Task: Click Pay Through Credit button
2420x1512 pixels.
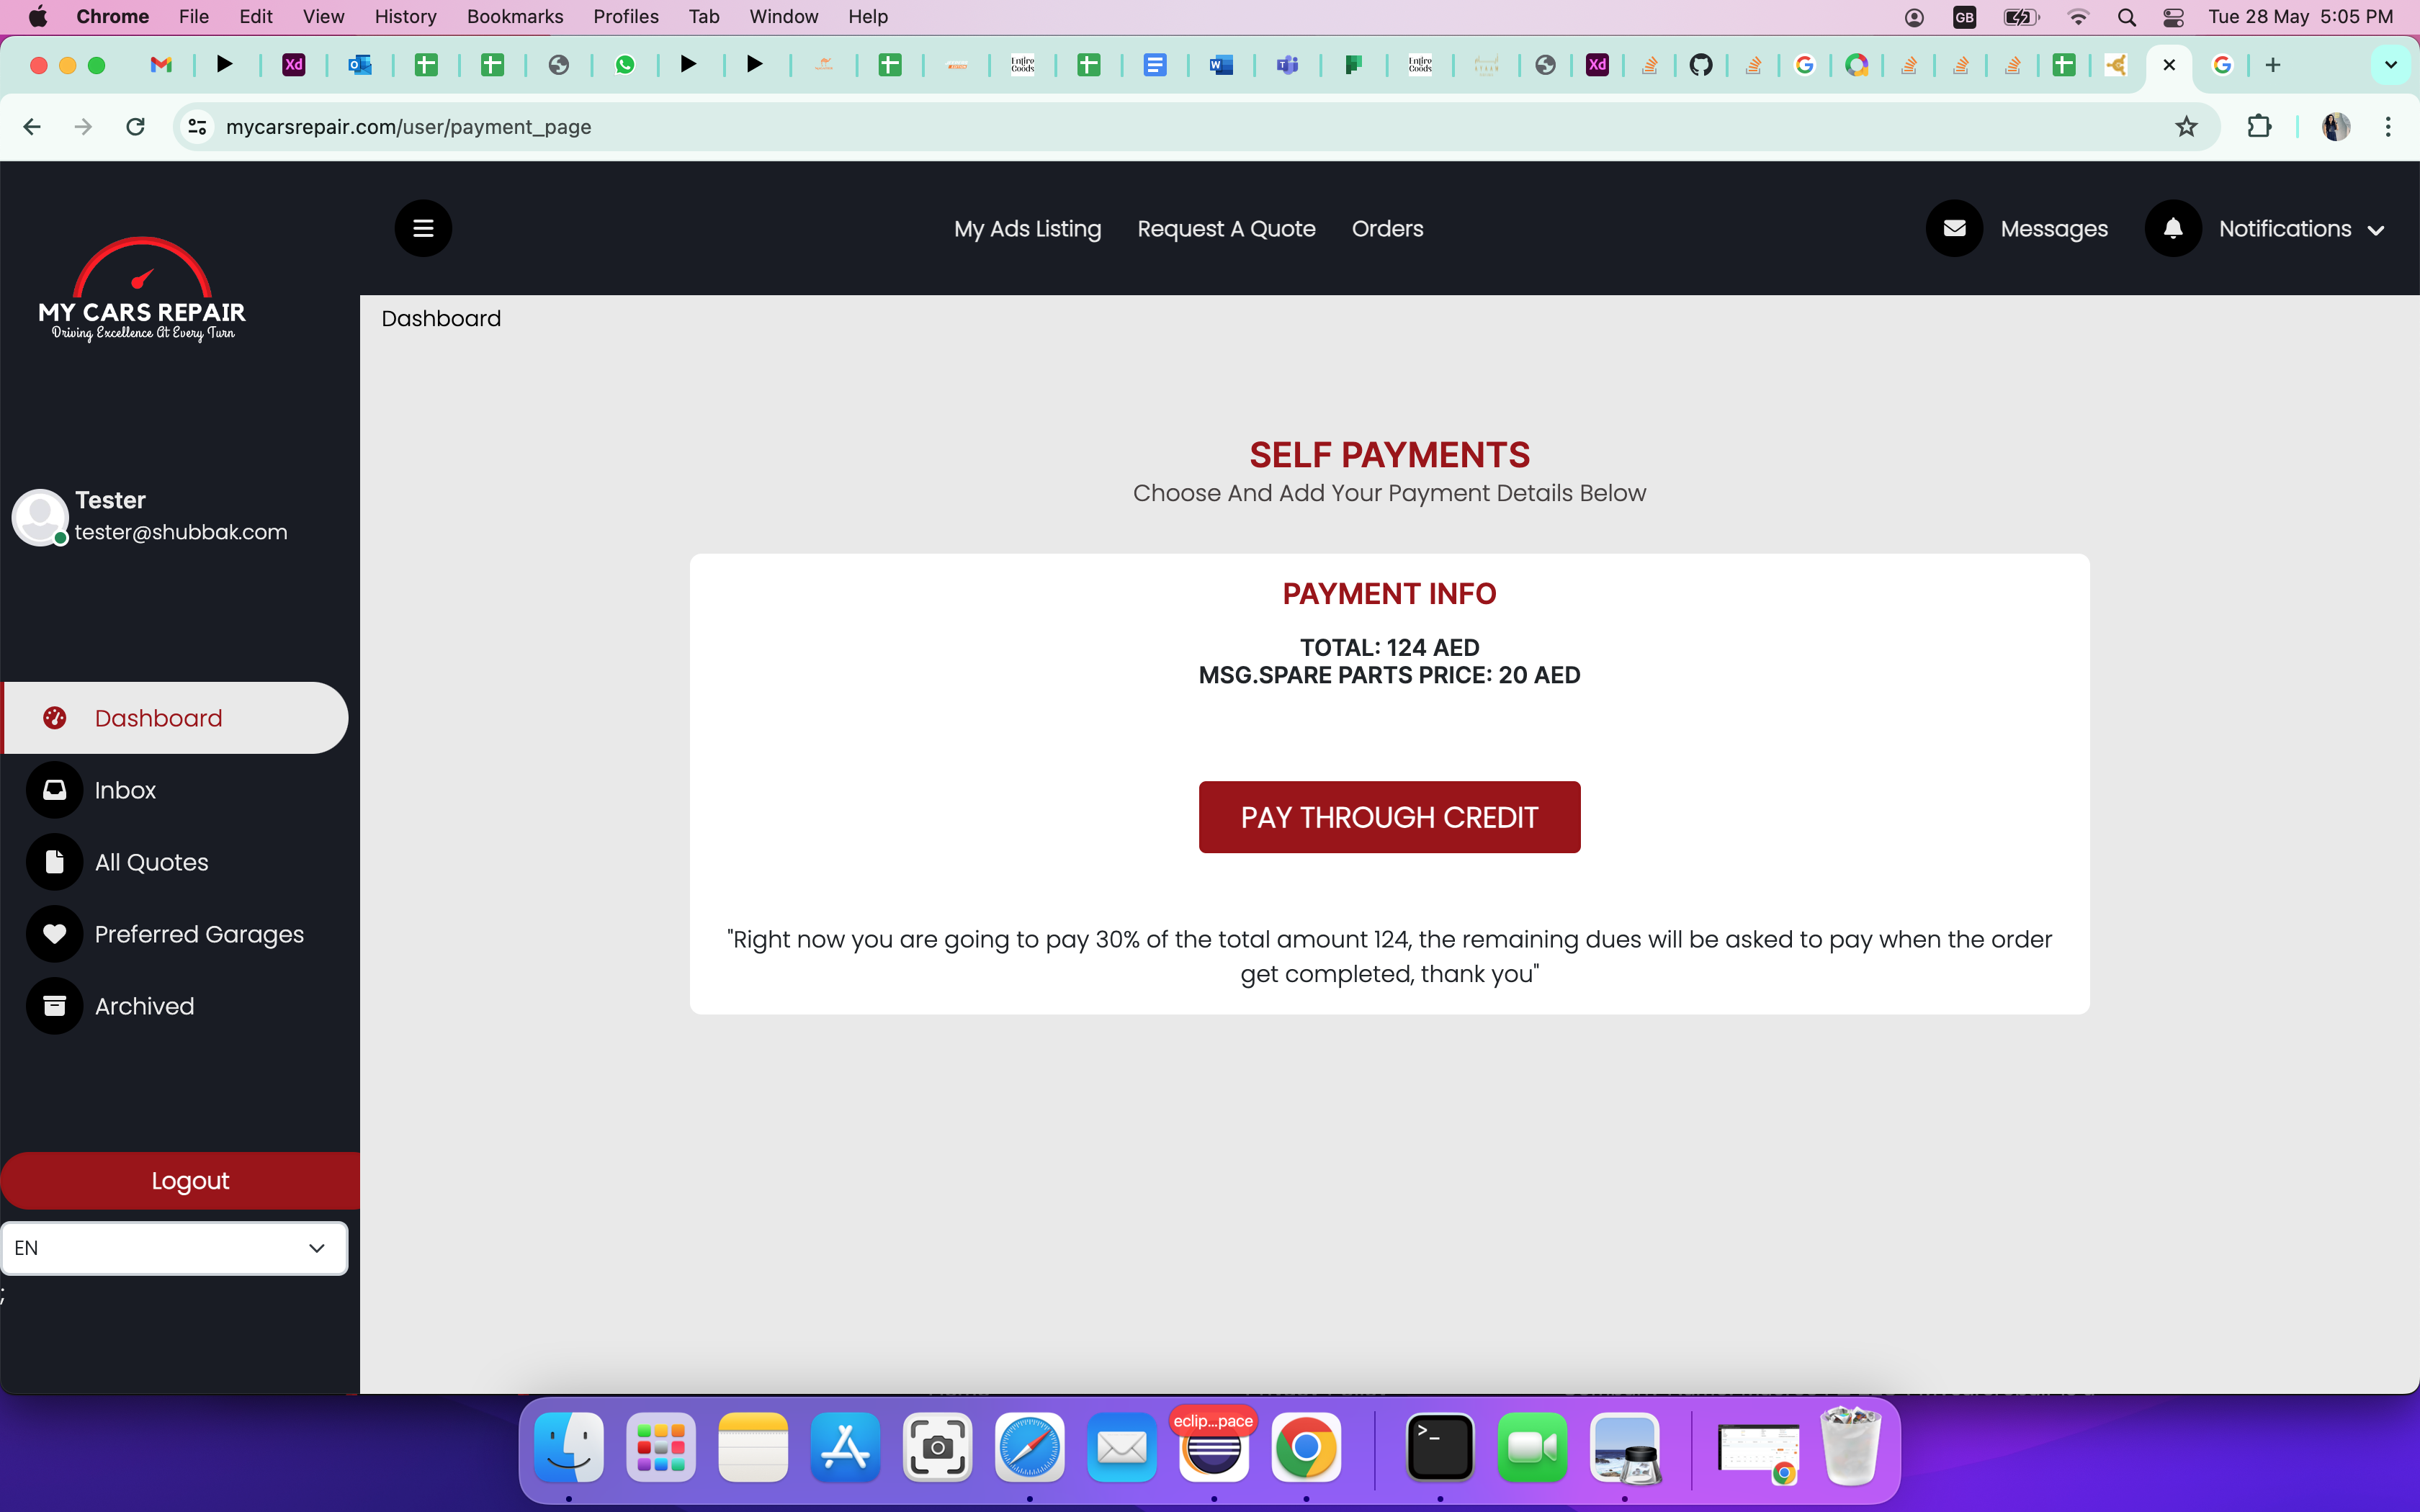Action: click(x=1389, y=817)
